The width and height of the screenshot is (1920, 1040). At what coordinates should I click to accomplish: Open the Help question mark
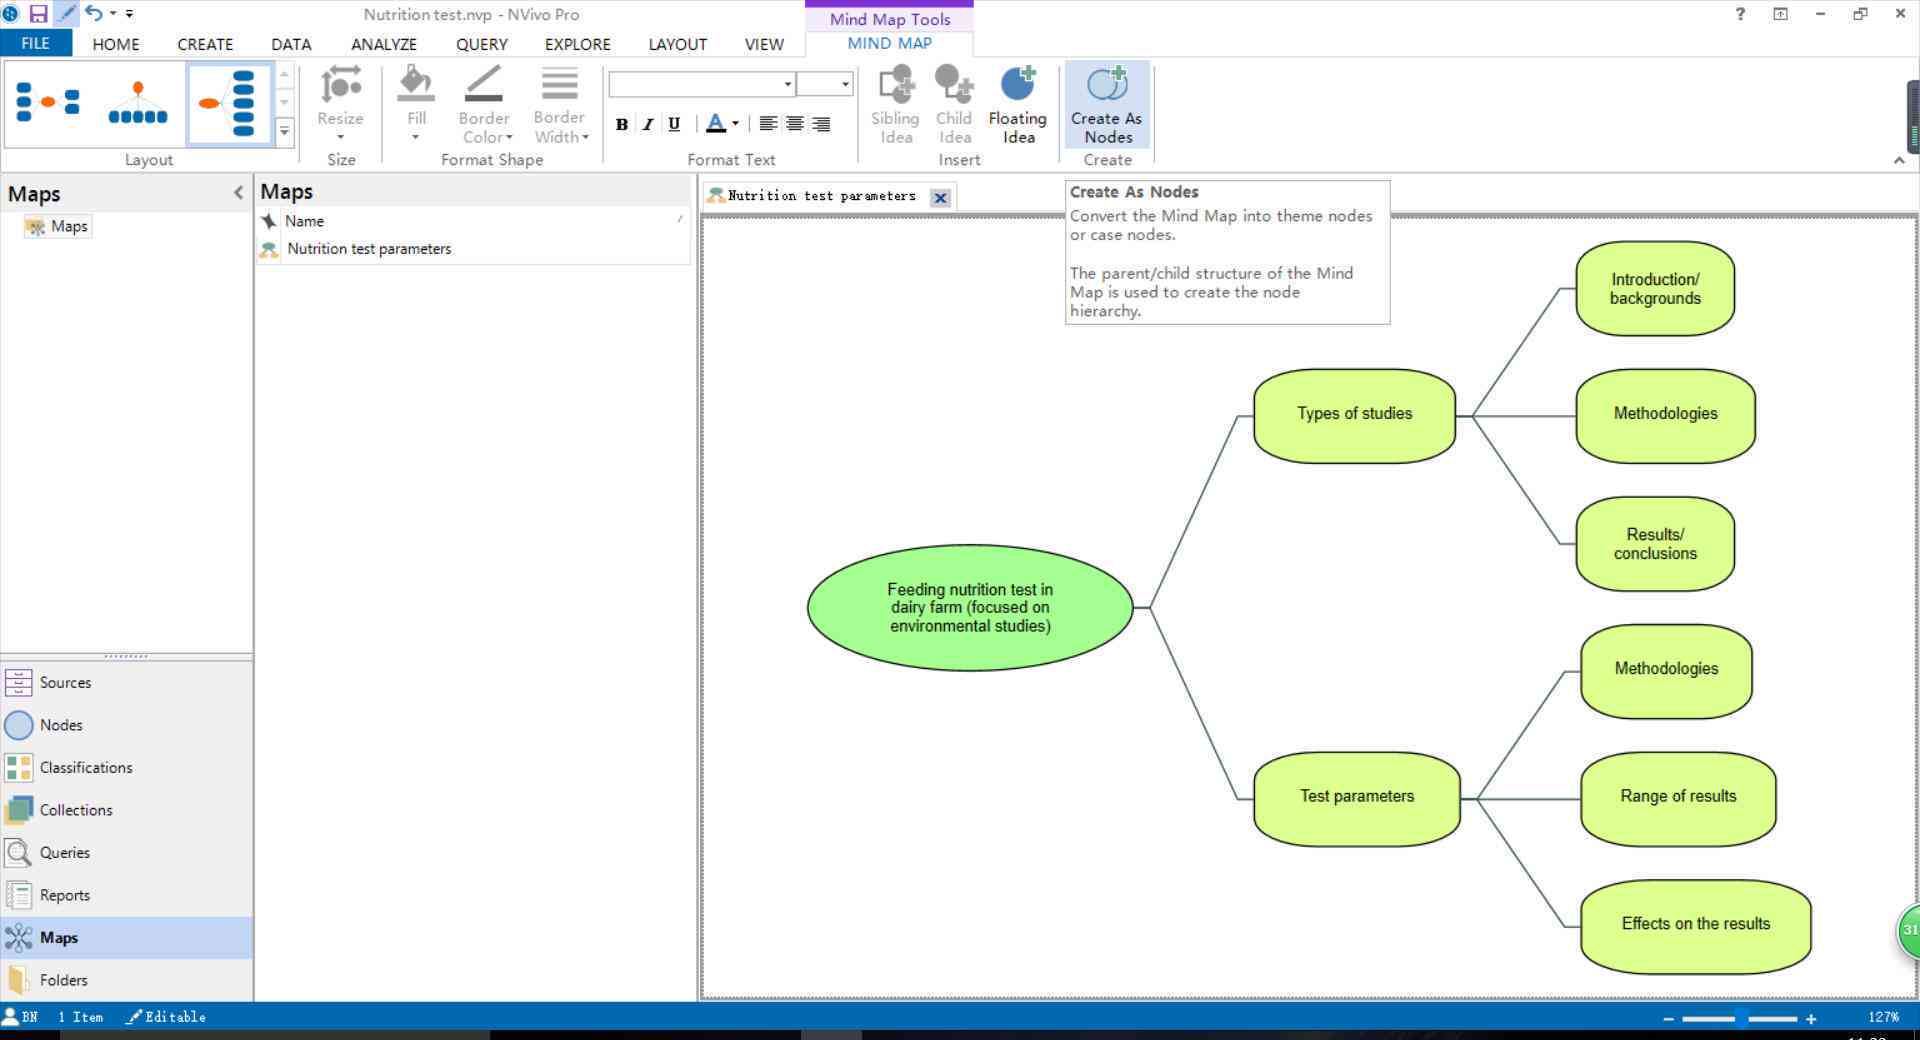[x=1741, y=14]
